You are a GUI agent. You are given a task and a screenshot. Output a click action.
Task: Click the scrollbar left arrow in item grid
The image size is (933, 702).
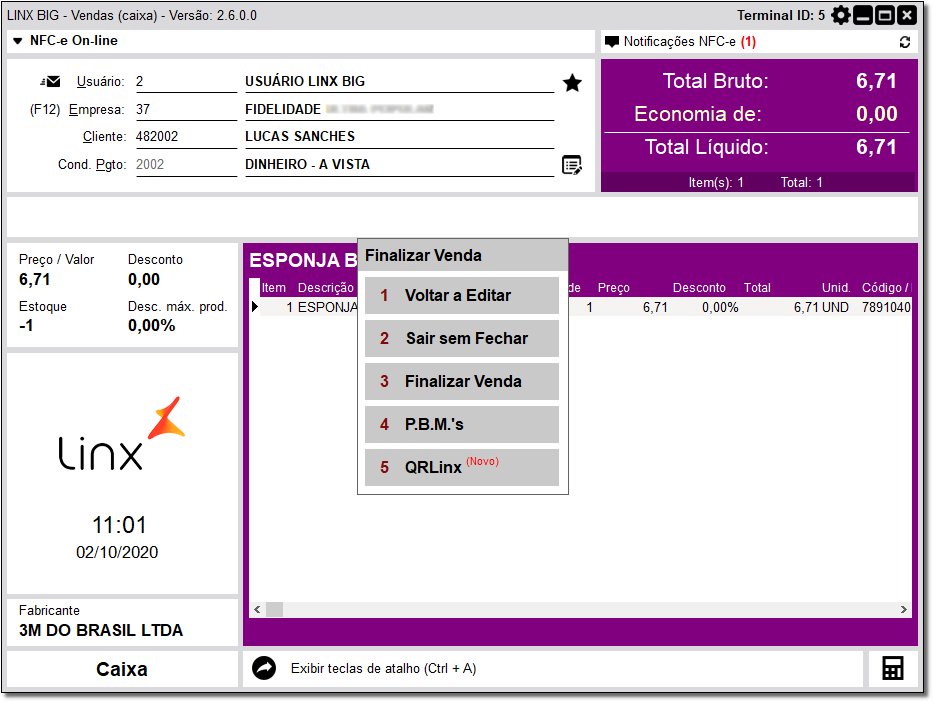point(257,609)
